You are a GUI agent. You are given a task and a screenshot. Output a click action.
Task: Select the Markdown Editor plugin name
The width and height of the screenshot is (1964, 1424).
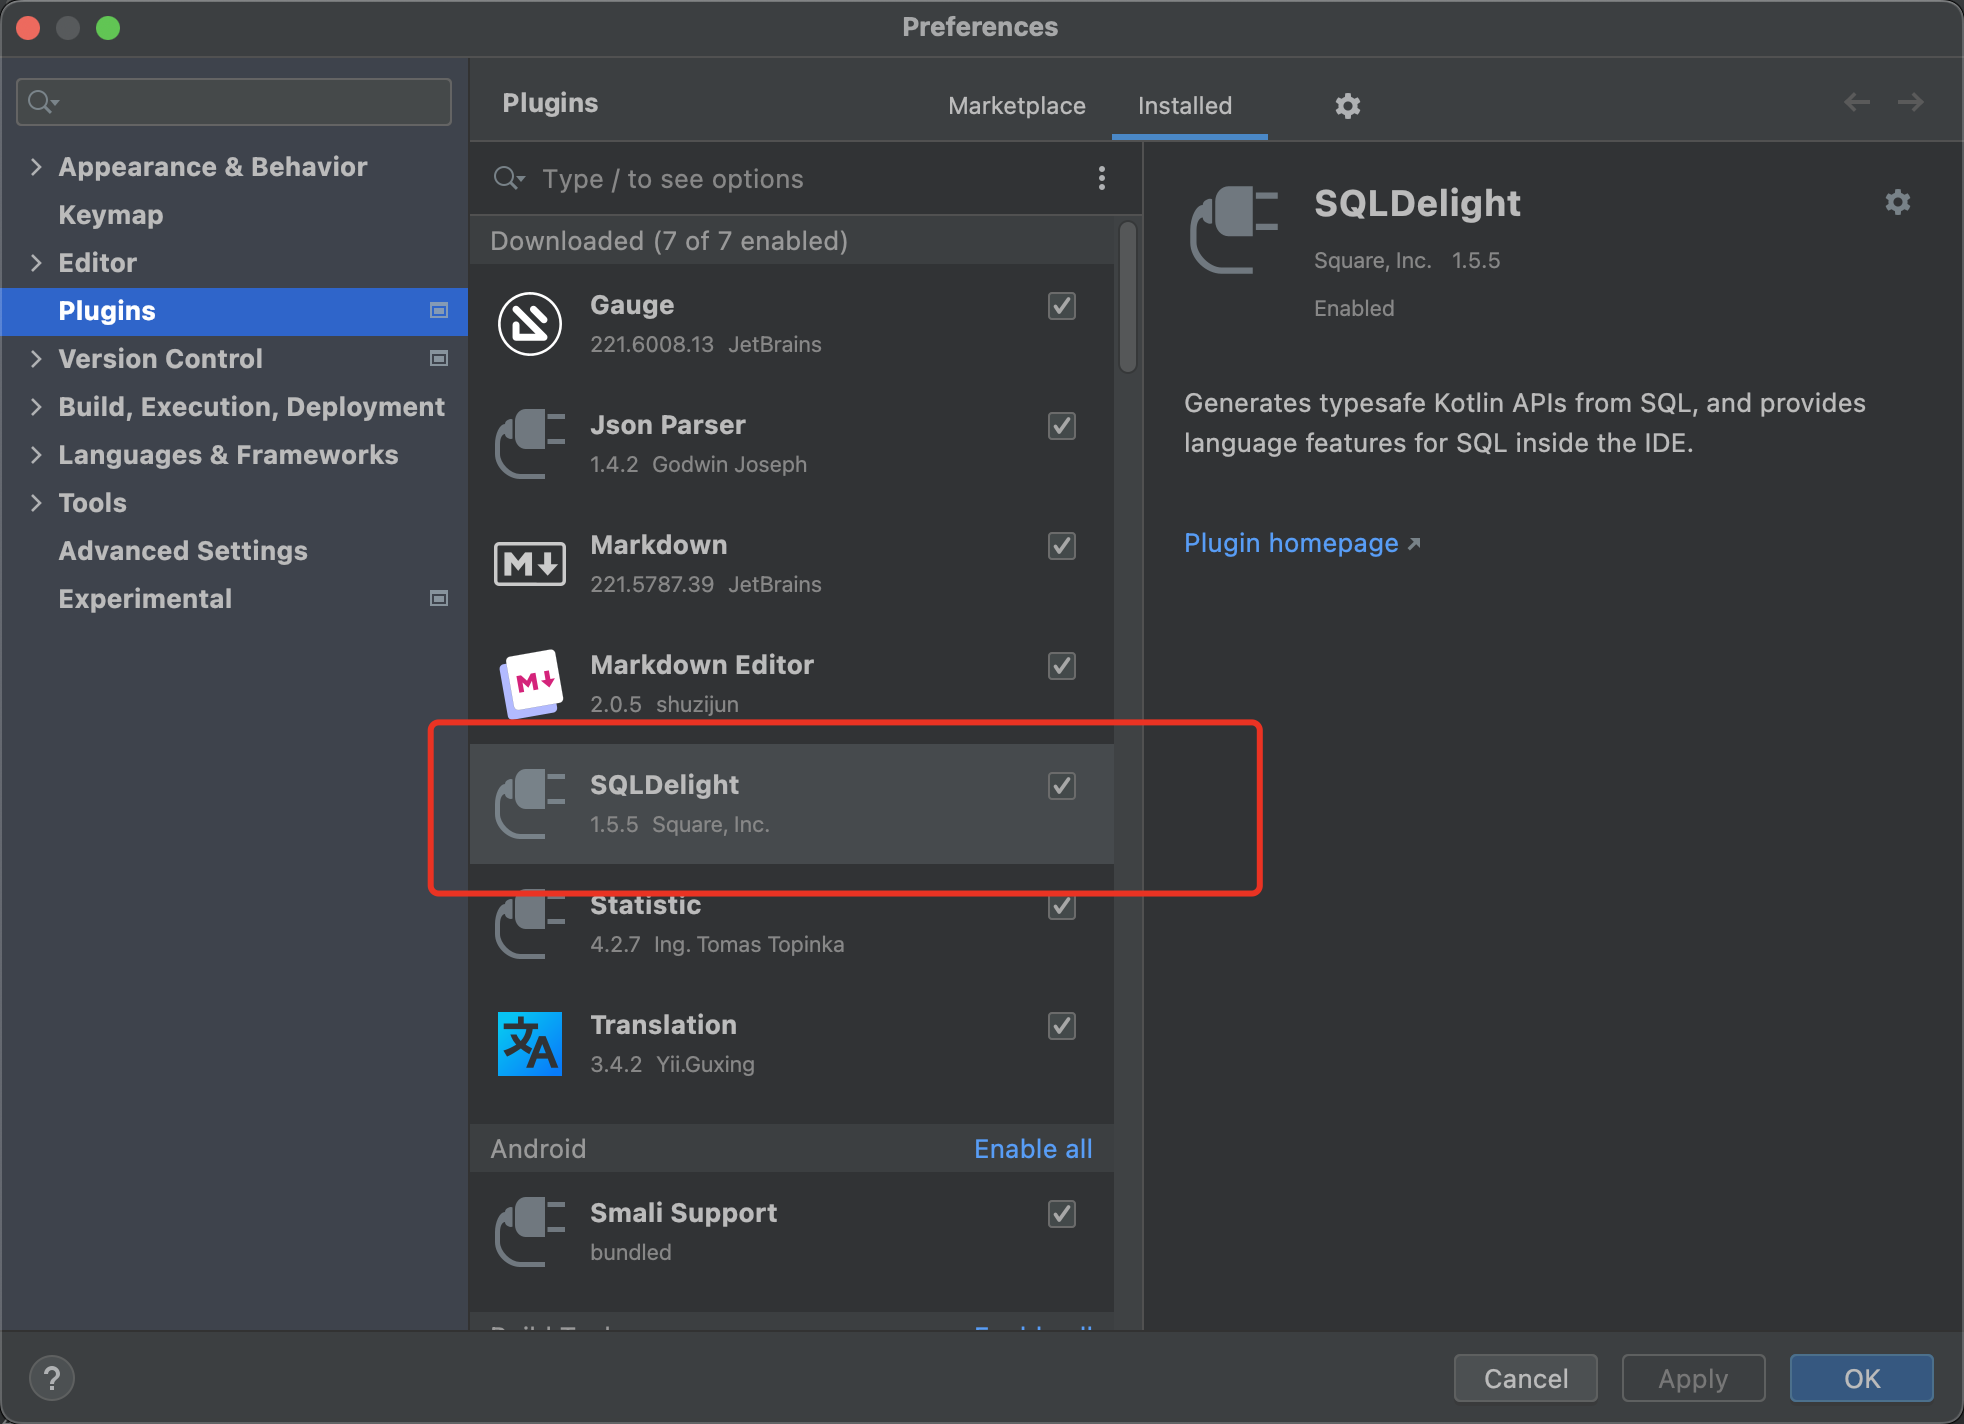pyautogui.click(x=702, y=665)
